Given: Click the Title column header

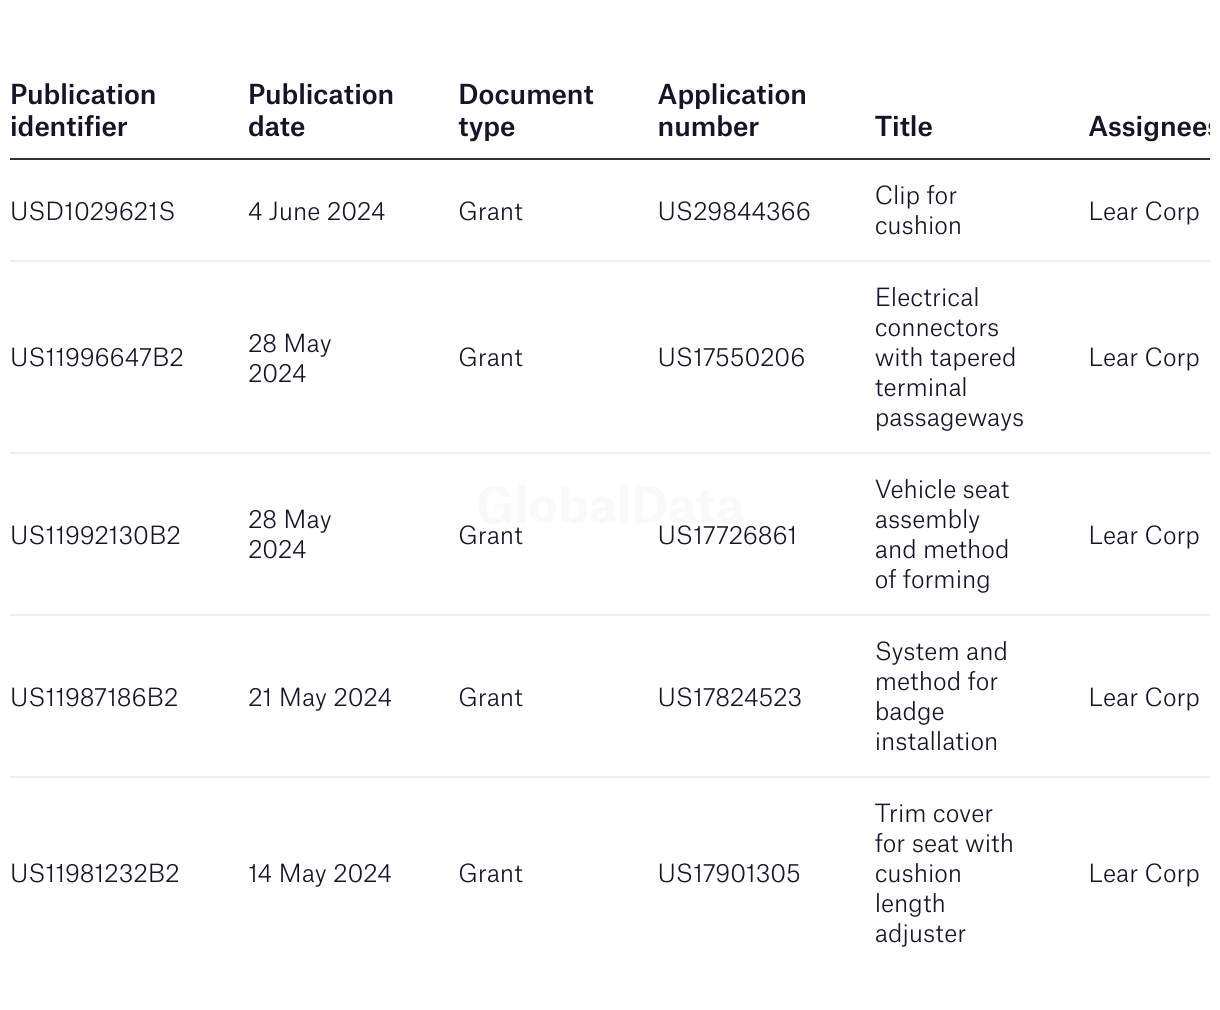Looking at the screenshot, I should pyautogui.click(x=903, y=127).
